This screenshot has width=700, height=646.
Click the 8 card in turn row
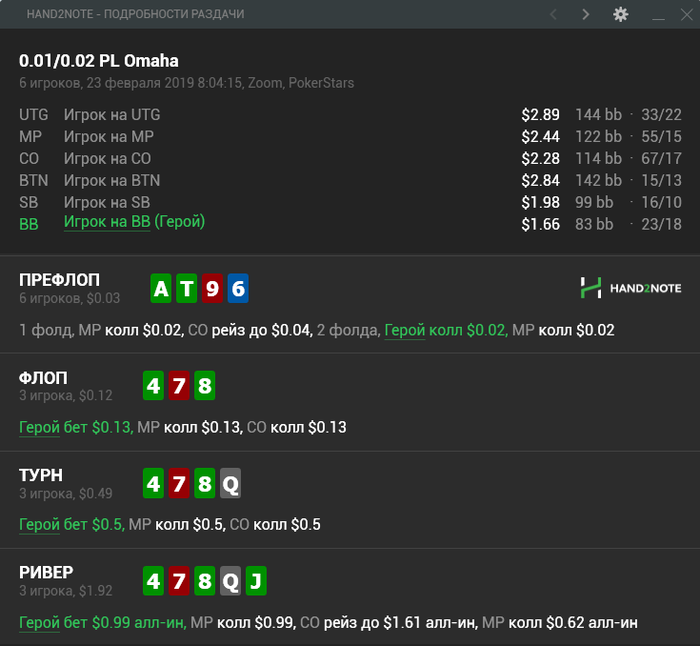click(x=204, y=483)
